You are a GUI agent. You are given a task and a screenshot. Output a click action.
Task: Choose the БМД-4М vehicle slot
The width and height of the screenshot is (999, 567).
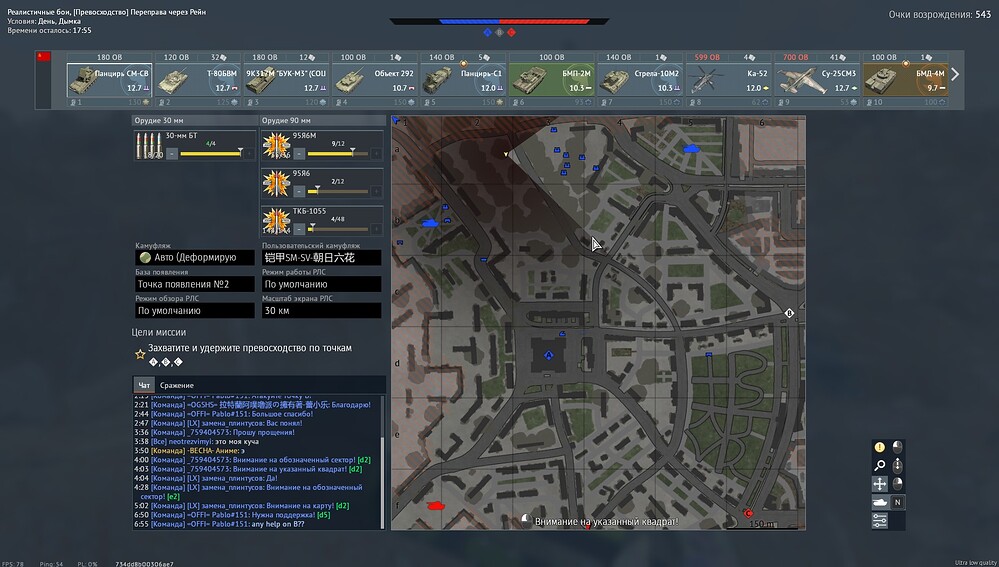coord(905,80)
